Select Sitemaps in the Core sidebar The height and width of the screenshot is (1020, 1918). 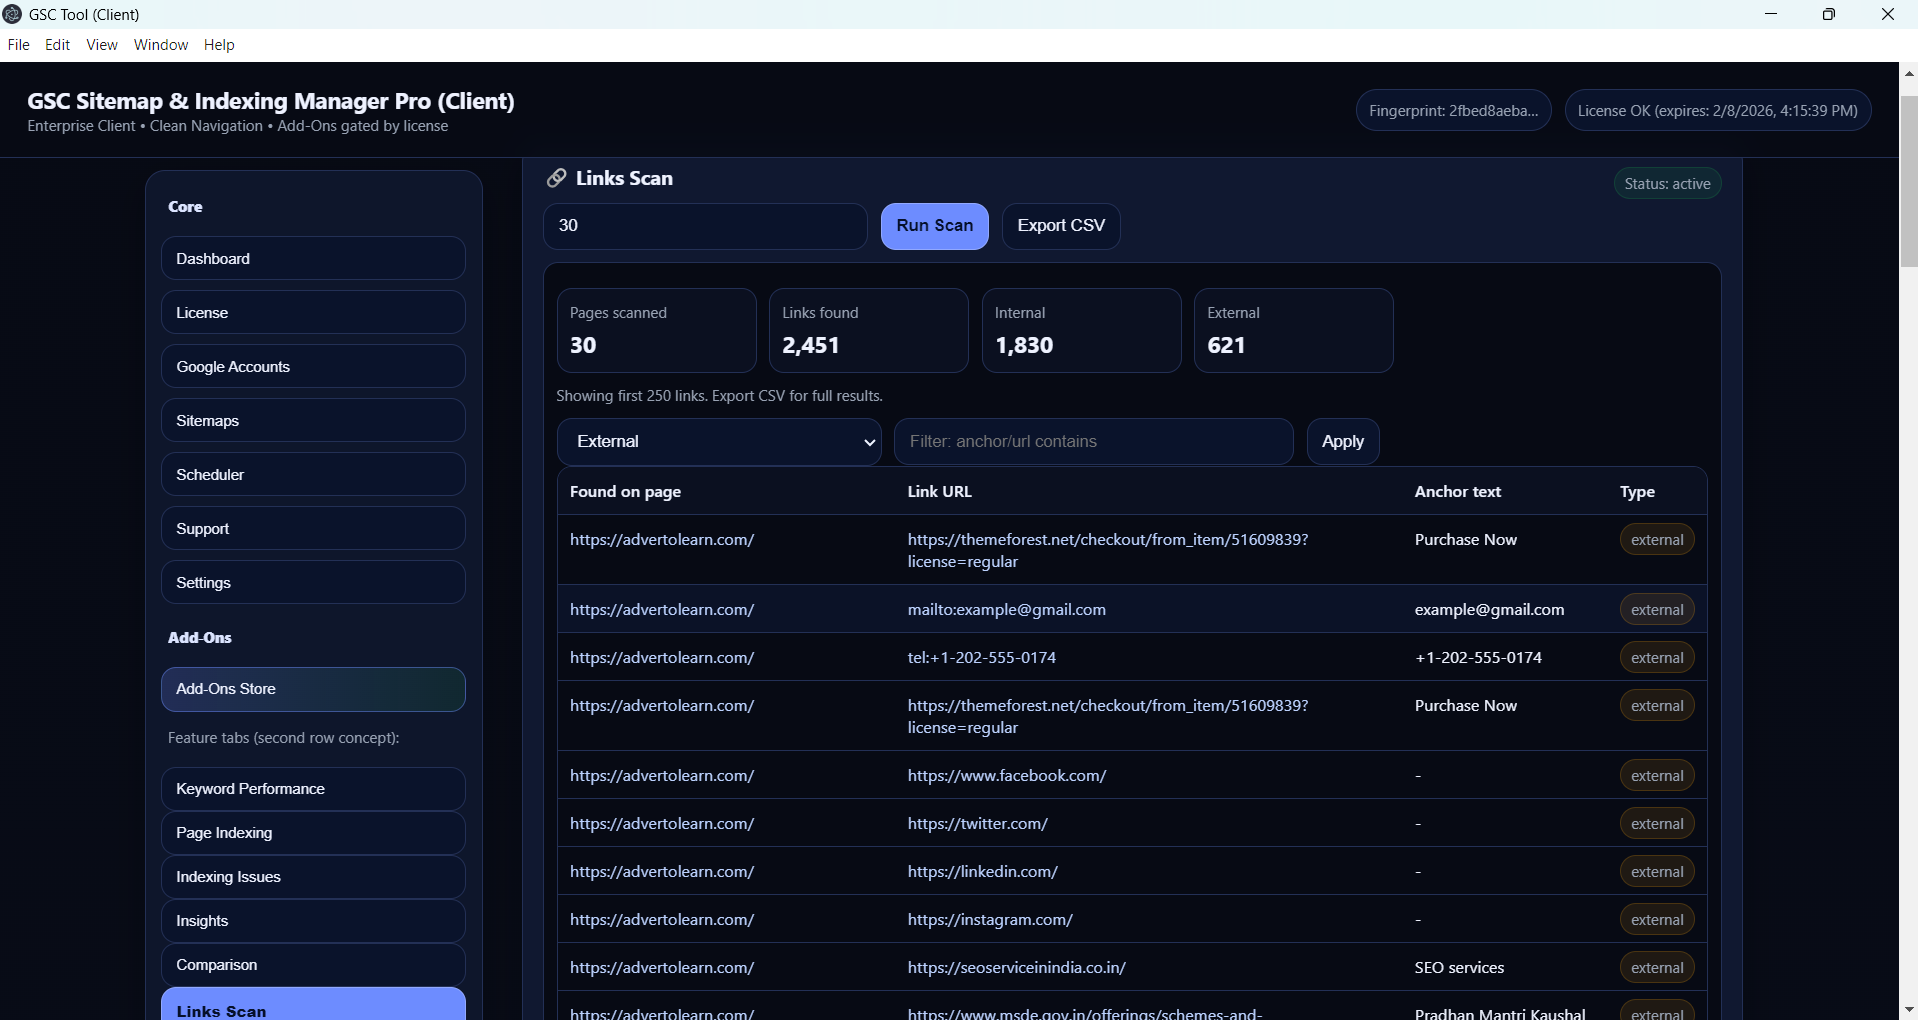point(312,421)
